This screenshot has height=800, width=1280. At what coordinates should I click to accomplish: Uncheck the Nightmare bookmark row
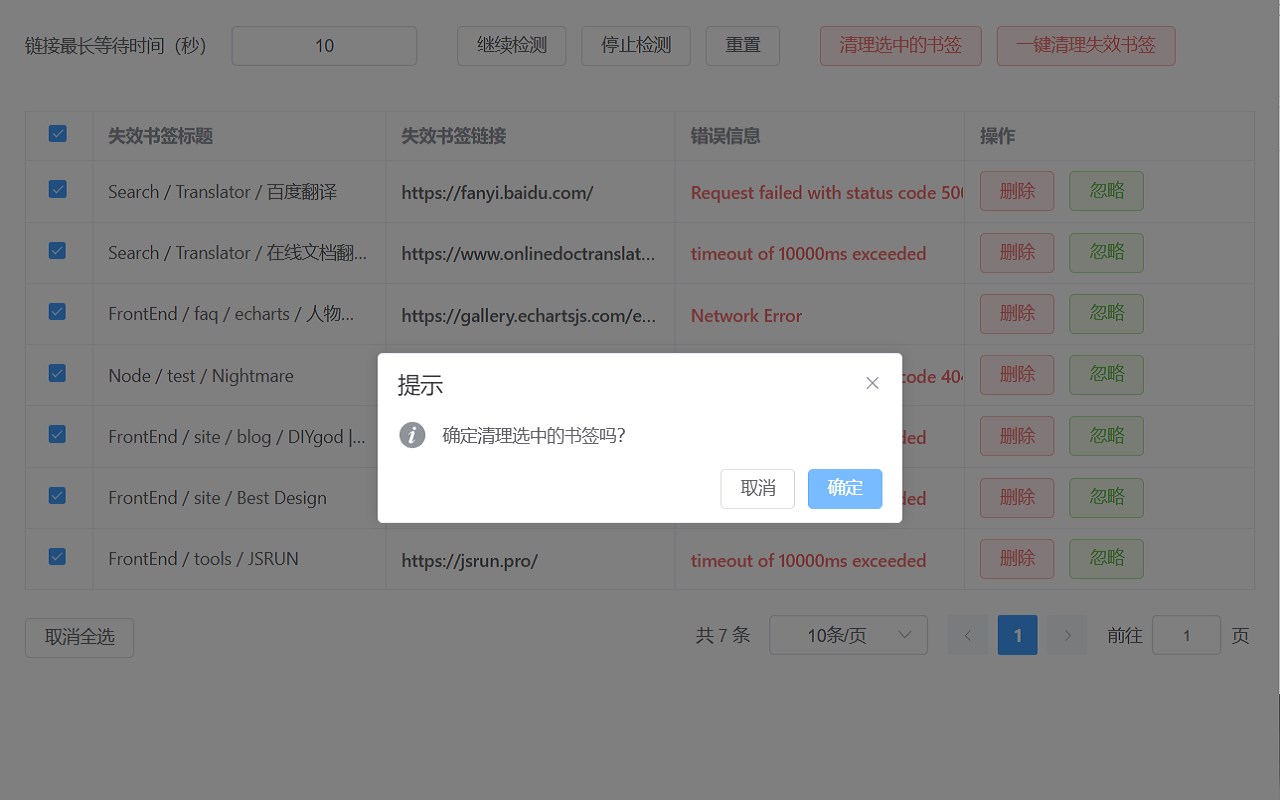58,373
